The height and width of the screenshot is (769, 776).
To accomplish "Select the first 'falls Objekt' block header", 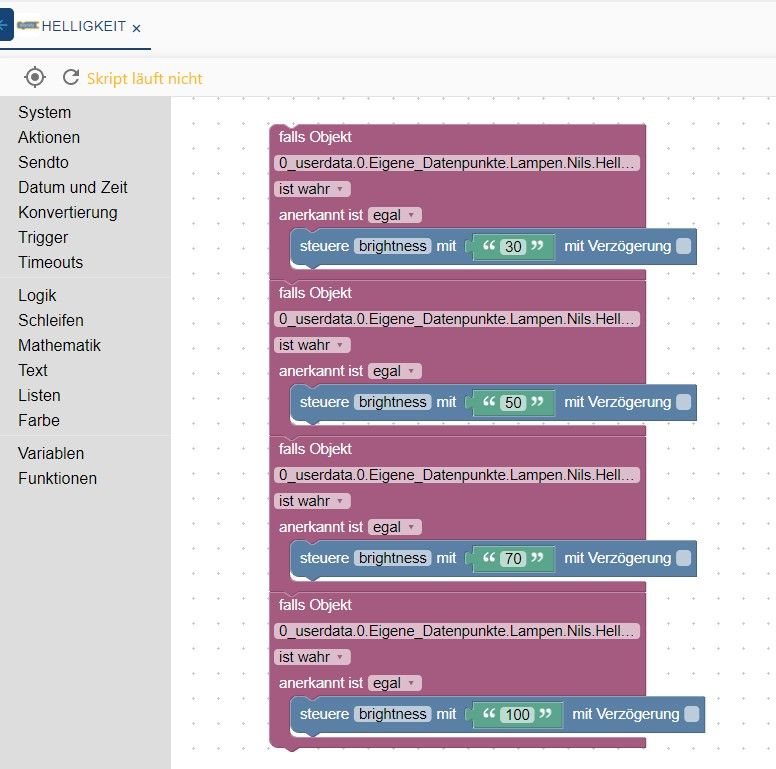I will (x=315, y=137).
